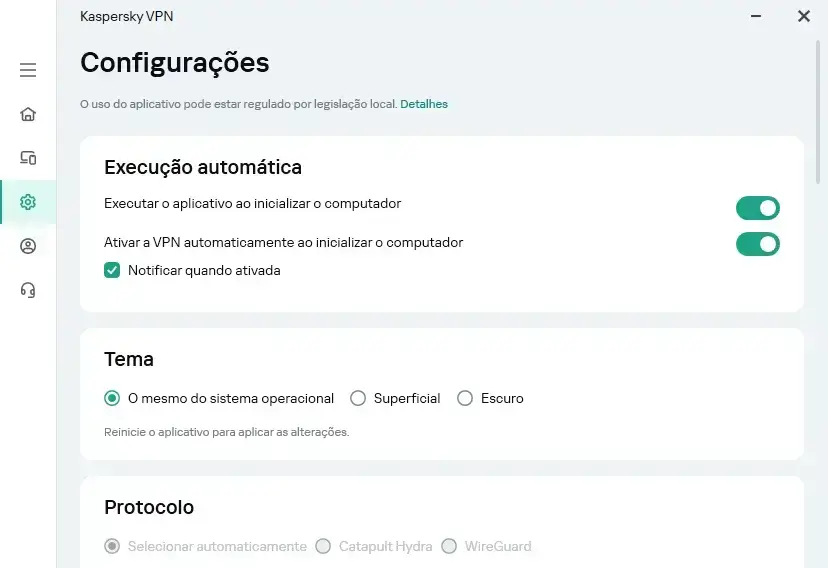Select O mesmo do sistema operacional theme
Screen dimensions: 828x568
[112, 398]
